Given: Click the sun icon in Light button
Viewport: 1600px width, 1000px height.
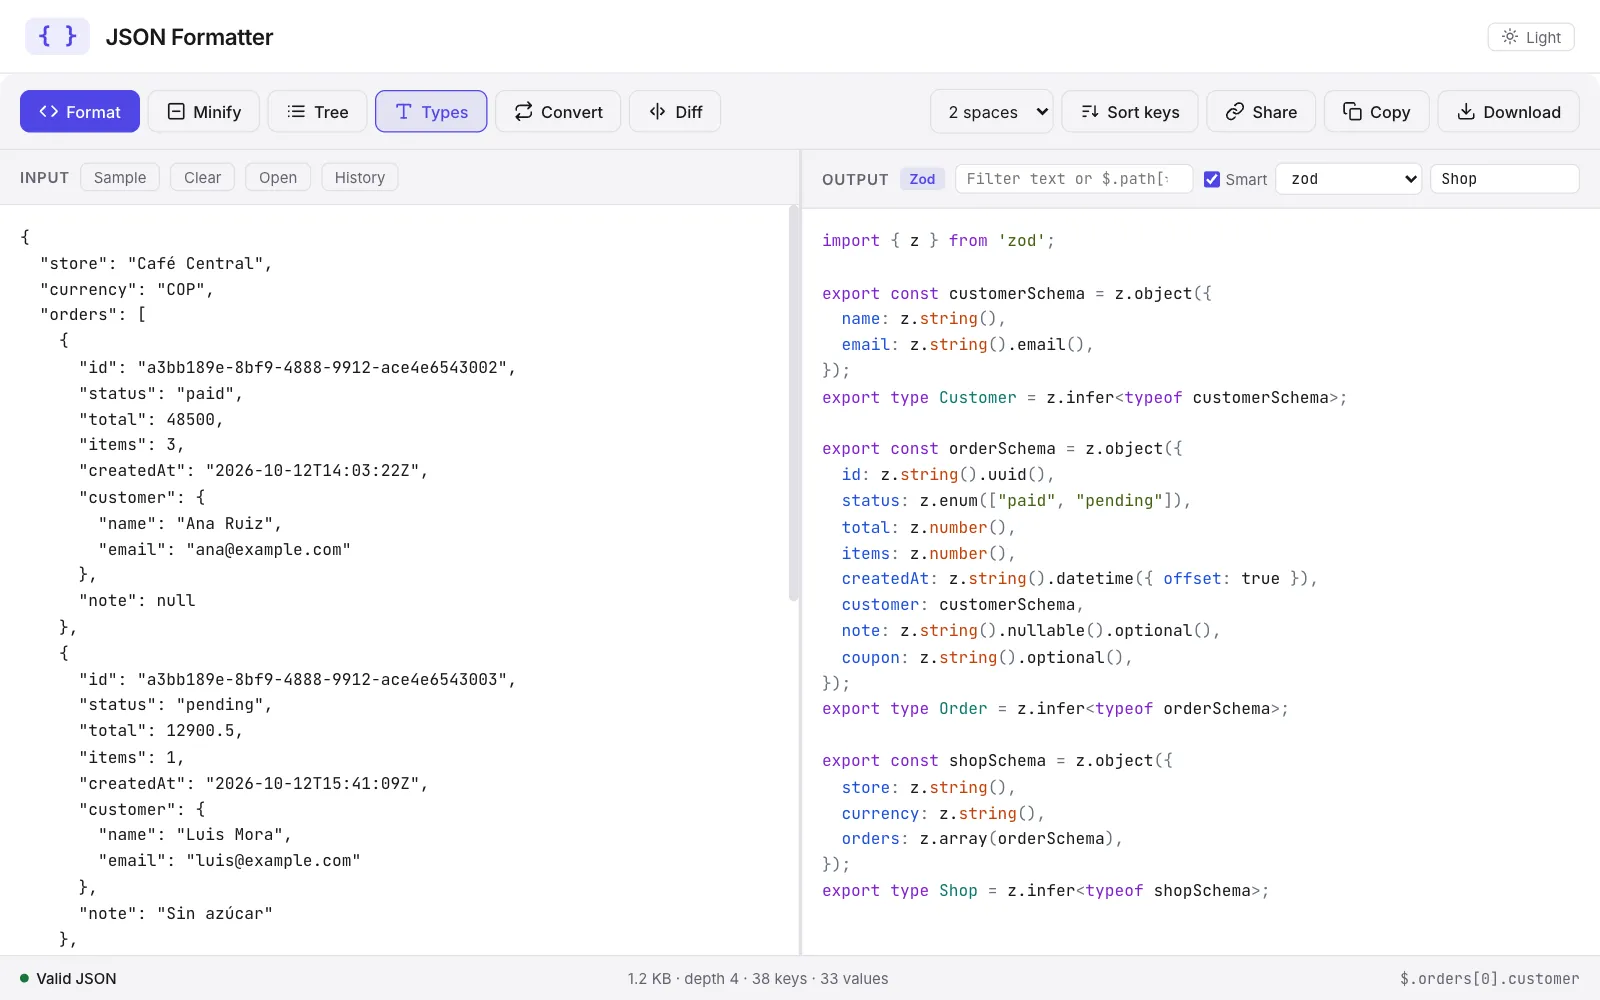Looking at the screenshot, I should pyautogui.click(x=1510, y=37).
